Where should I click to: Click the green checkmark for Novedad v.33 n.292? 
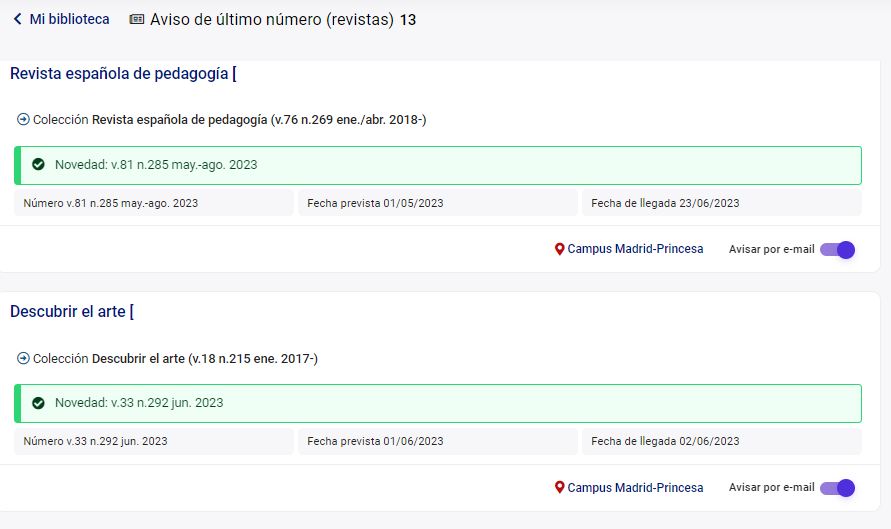tap(38, 403)
